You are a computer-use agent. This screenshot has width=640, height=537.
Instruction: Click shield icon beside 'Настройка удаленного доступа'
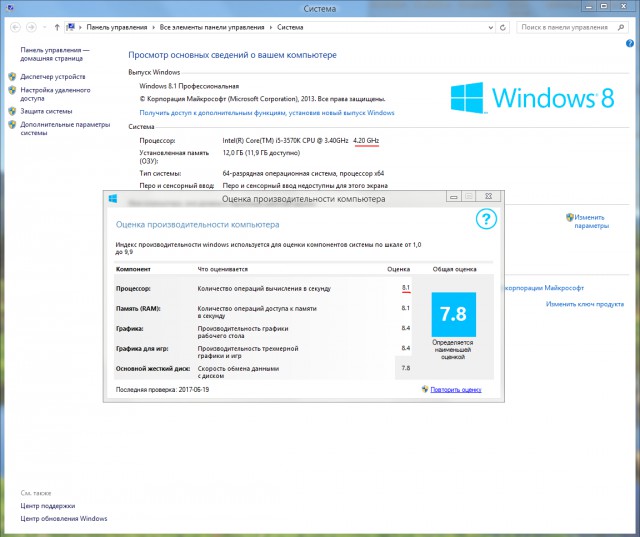12,90
